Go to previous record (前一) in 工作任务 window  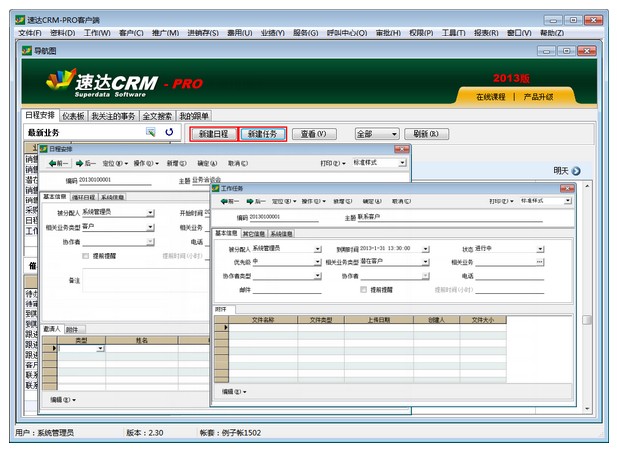tap(229, 201)
